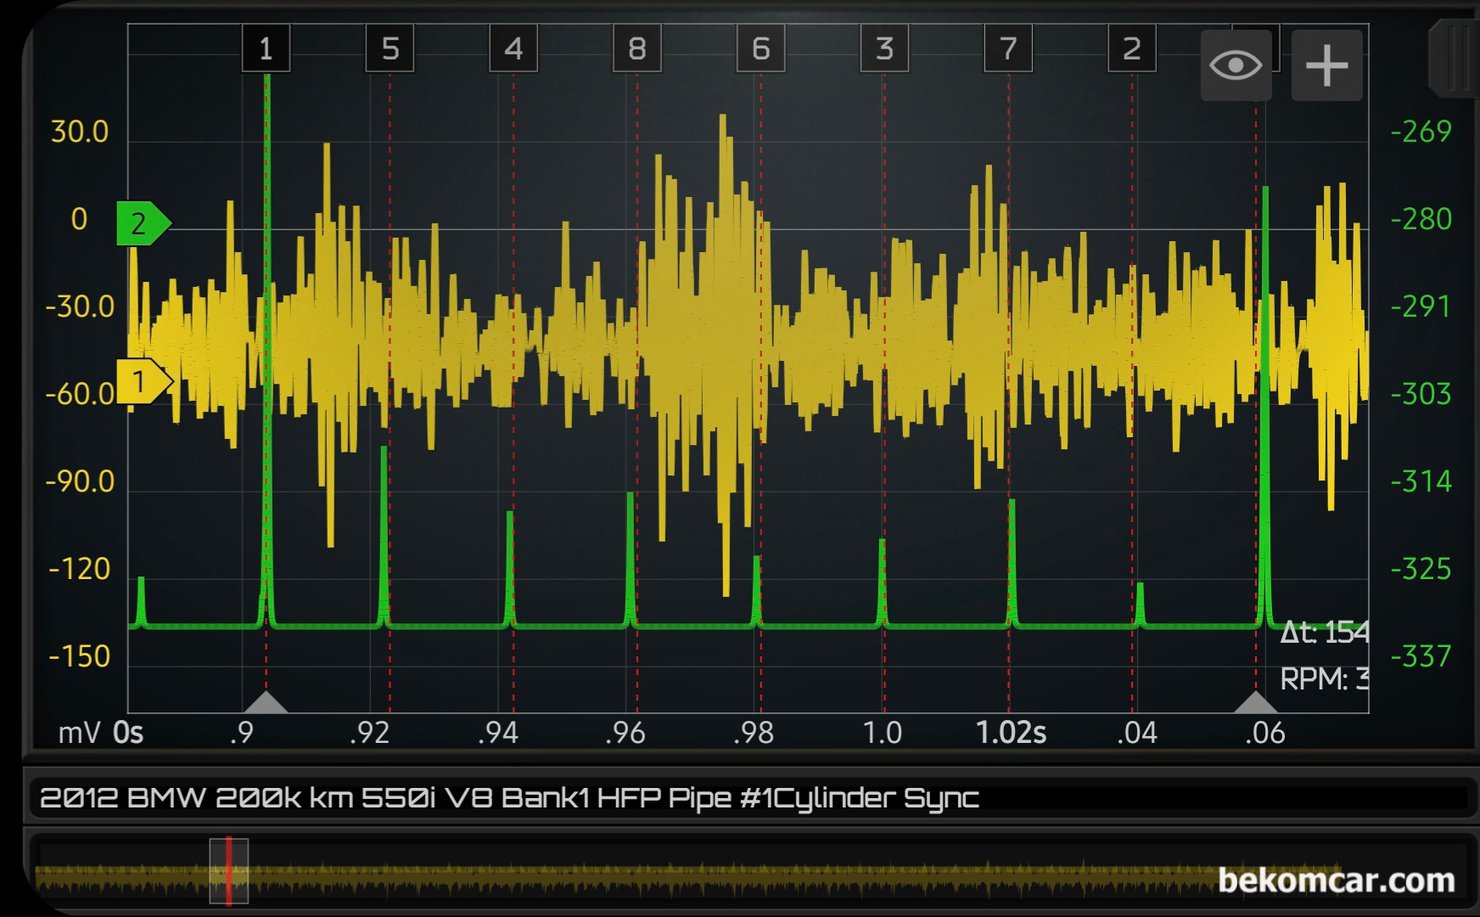
Task: Select cylinder marker 8 label
Action: pyautogui.click(x=637, y=49)
